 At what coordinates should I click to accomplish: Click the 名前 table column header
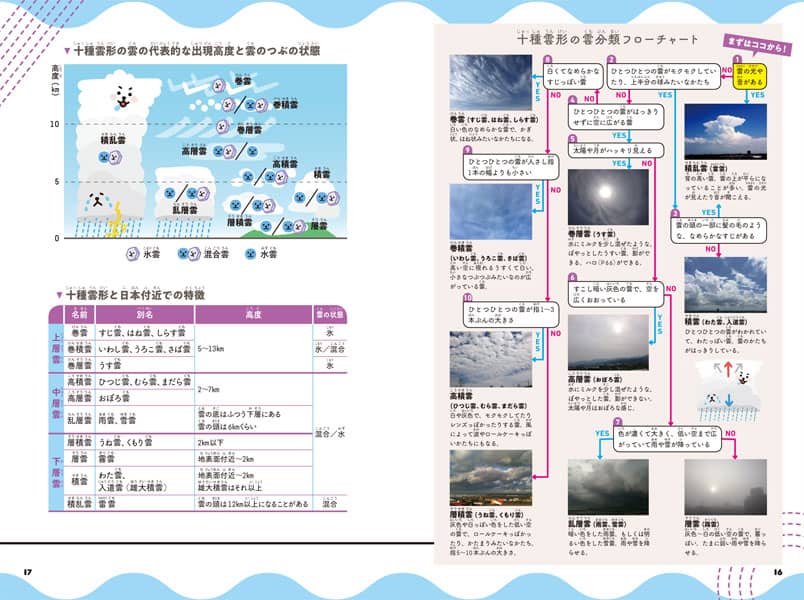tap(79, 314)
